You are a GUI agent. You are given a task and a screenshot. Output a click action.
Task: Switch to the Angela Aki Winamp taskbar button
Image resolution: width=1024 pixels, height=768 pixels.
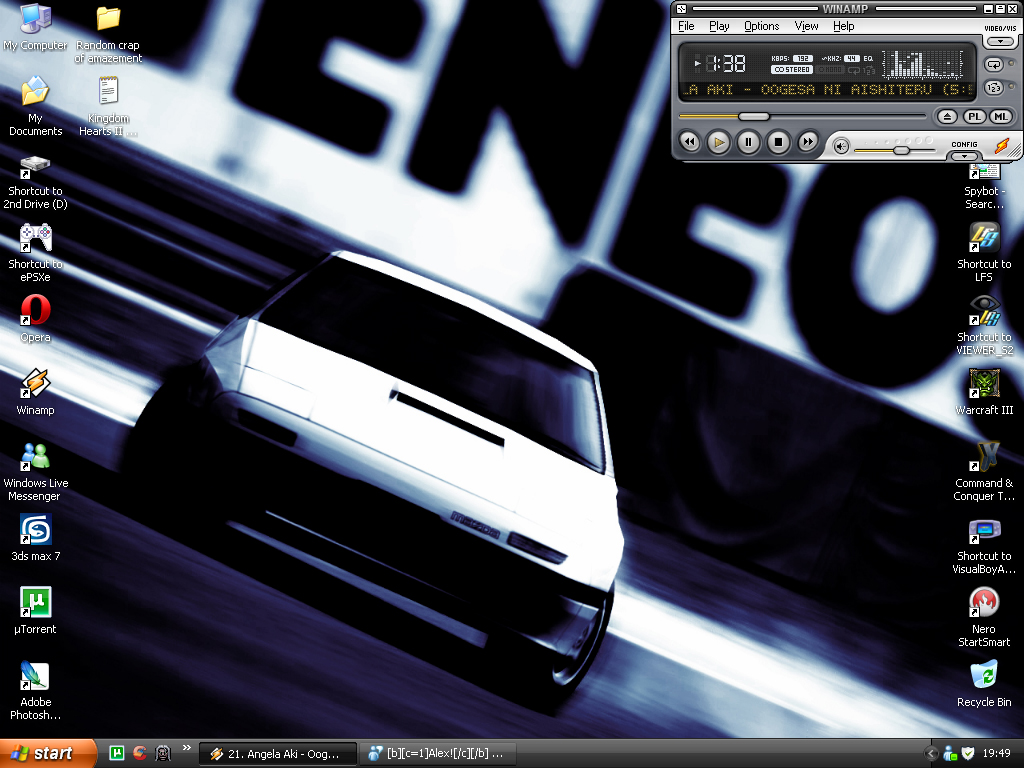point(278,754)
